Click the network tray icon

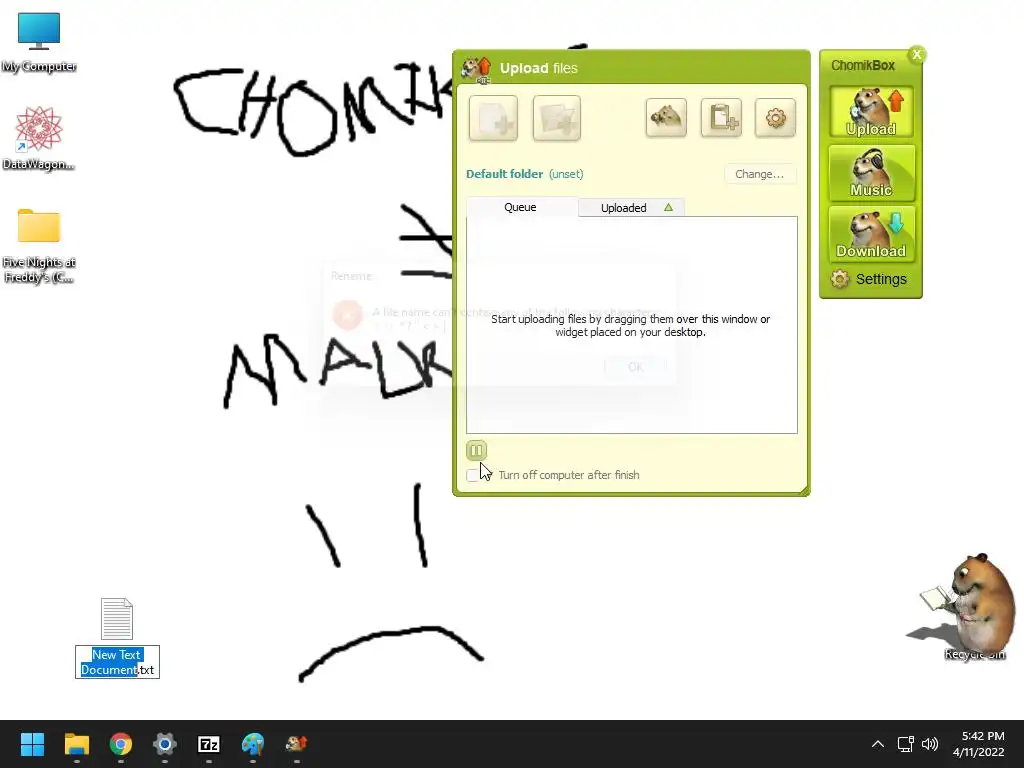[905, 744]
